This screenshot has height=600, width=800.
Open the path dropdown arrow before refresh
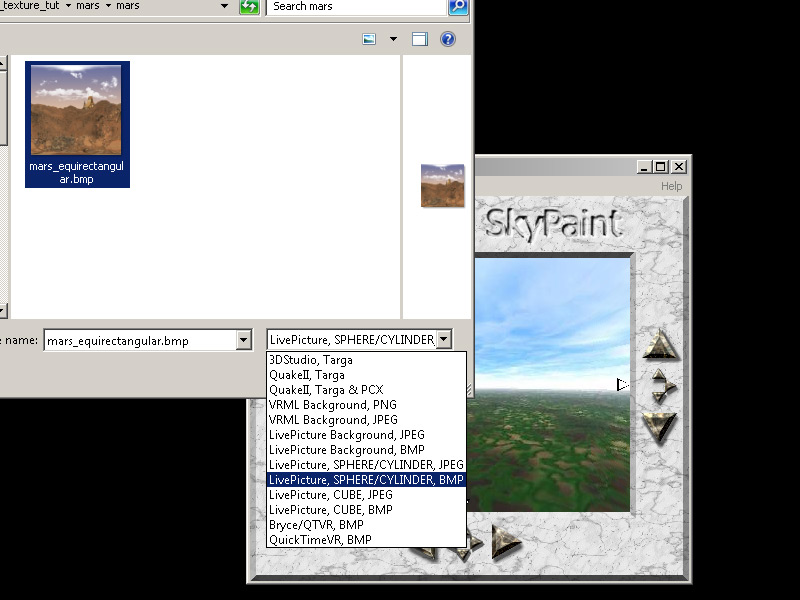(224, 6)
